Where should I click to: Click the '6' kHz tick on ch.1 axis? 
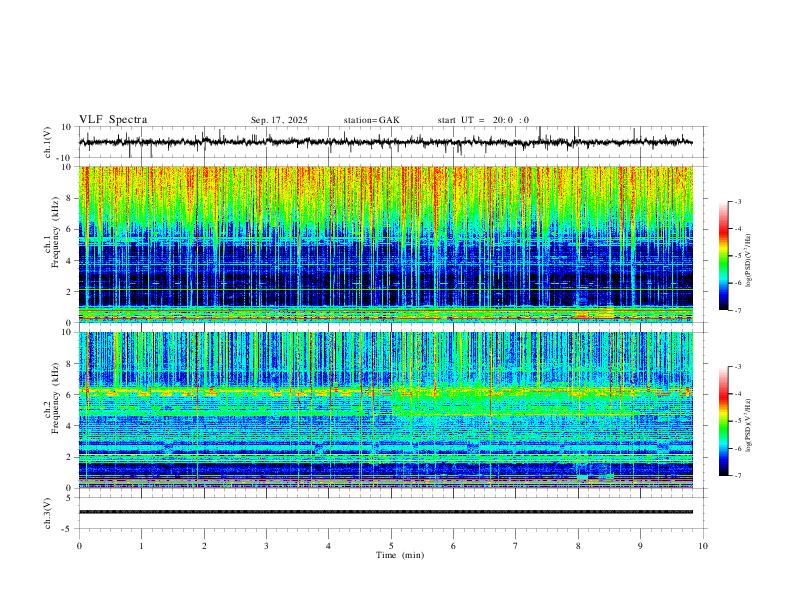(x=69, y=229)
